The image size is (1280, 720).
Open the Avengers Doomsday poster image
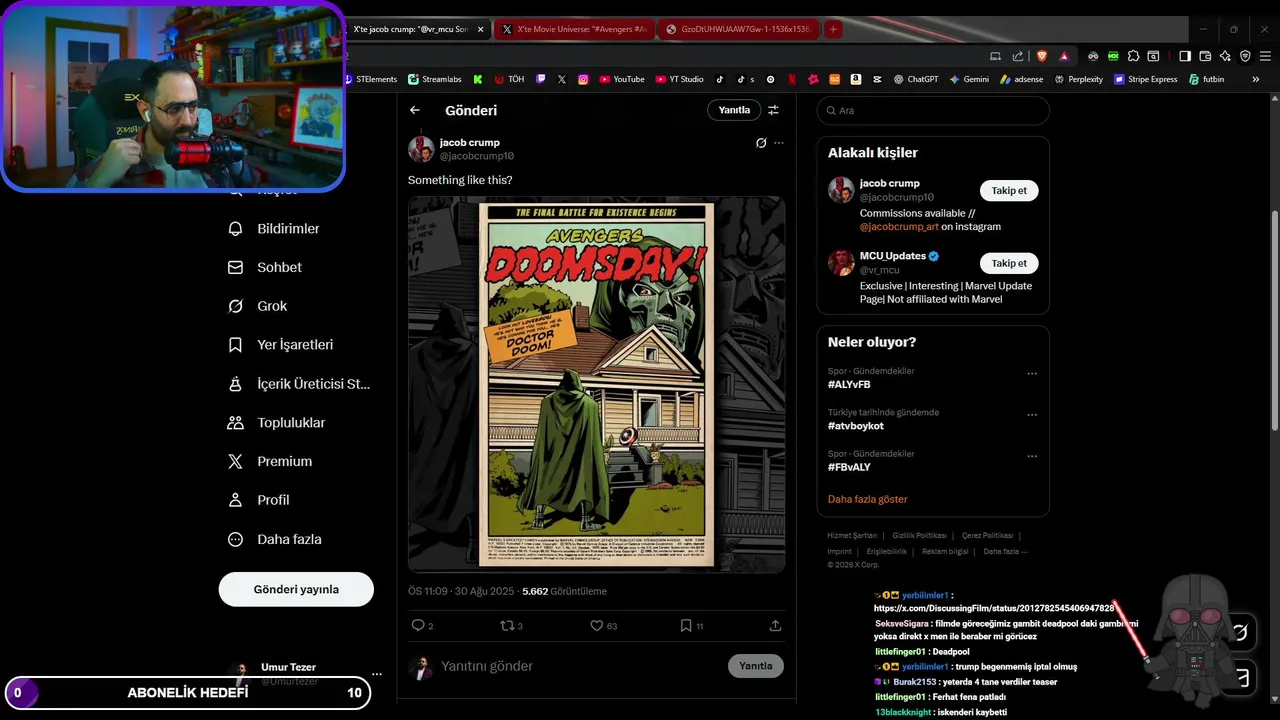pos(596,384)
